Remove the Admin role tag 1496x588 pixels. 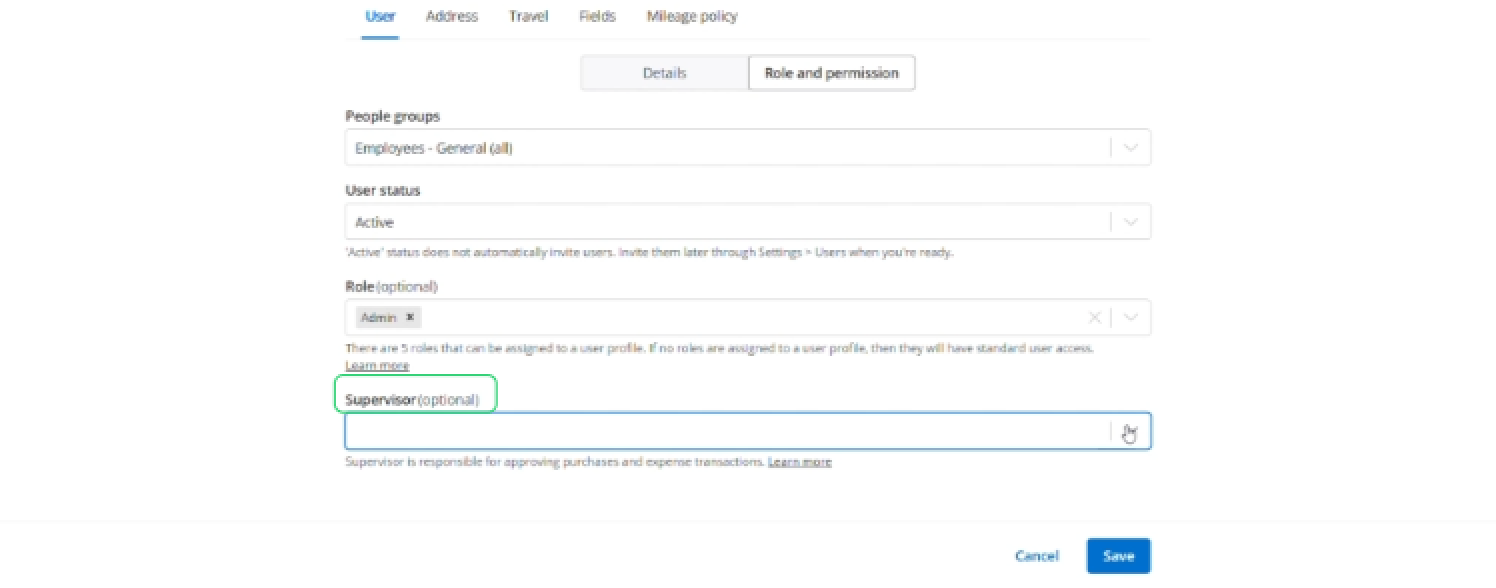(410, 317)
